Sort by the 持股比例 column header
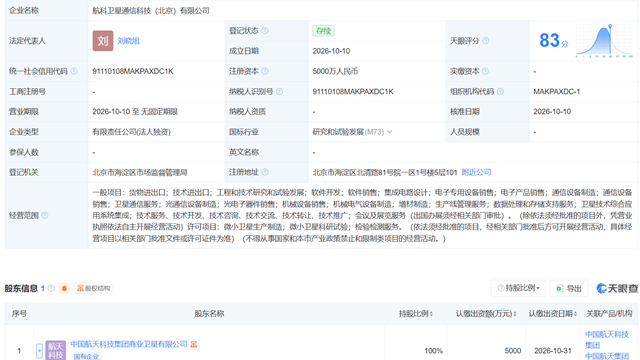 coord(416,313)
